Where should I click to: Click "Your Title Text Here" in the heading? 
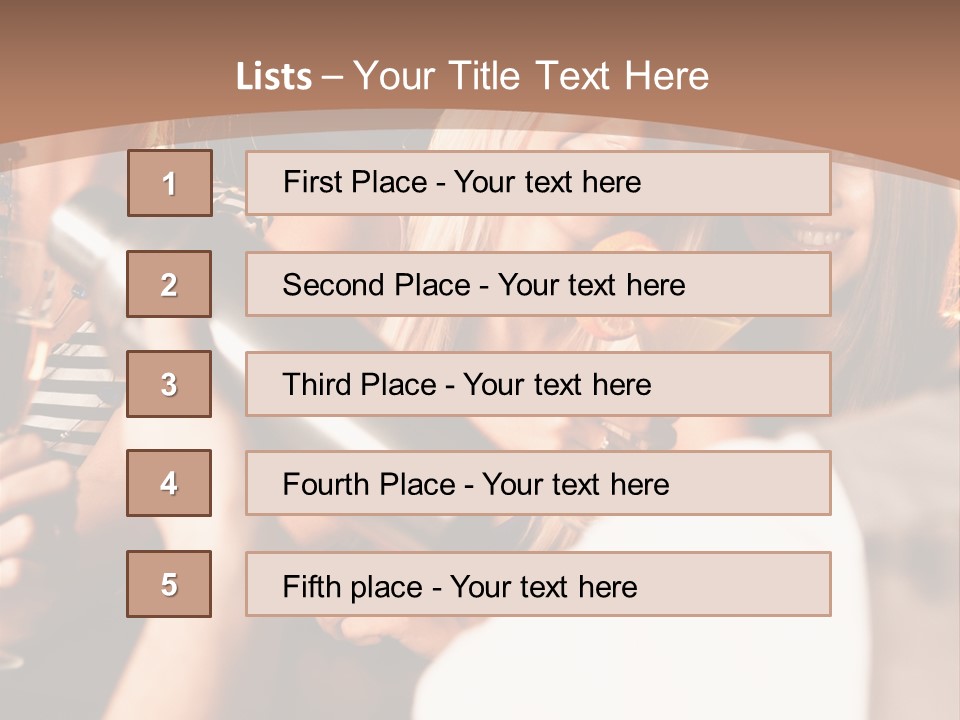(x=531, y=76)
